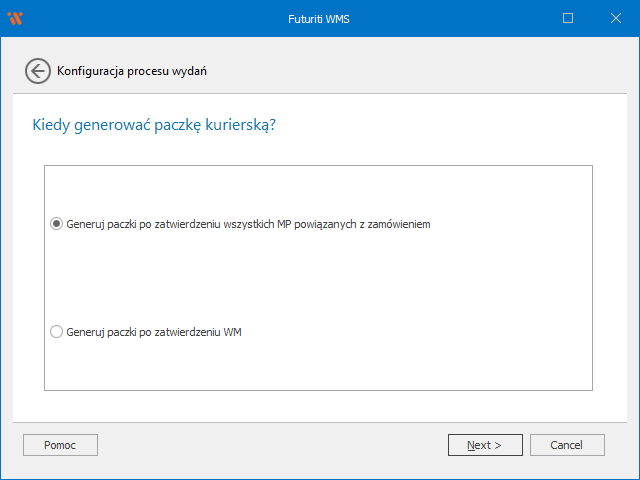Maximize the Futuriti WMS window
This screenshot has width=640, height=480.
click(x=568, y=18)
